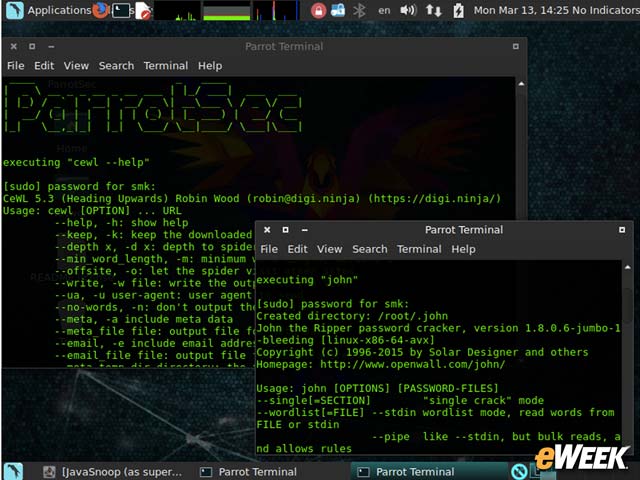Open Edit menu in cewl terminal window

click(x=44, y=66)
